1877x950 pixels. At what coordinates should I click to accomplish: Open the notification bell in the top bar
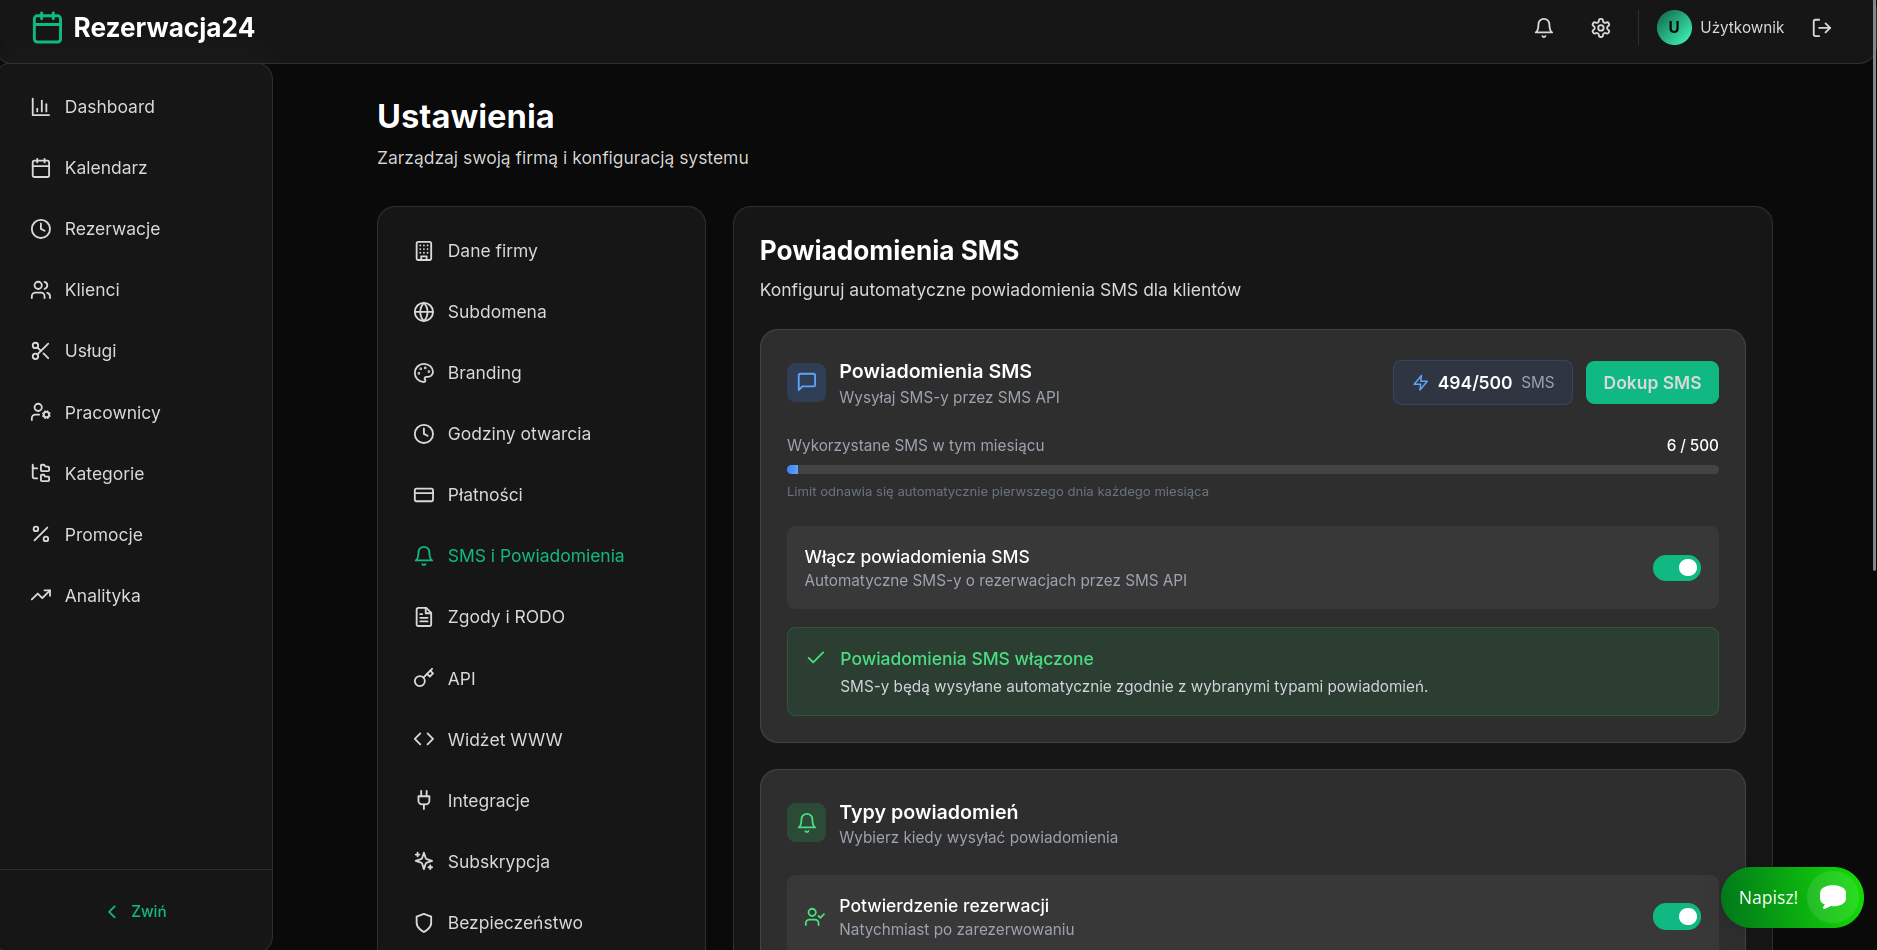click(1543, 28)
